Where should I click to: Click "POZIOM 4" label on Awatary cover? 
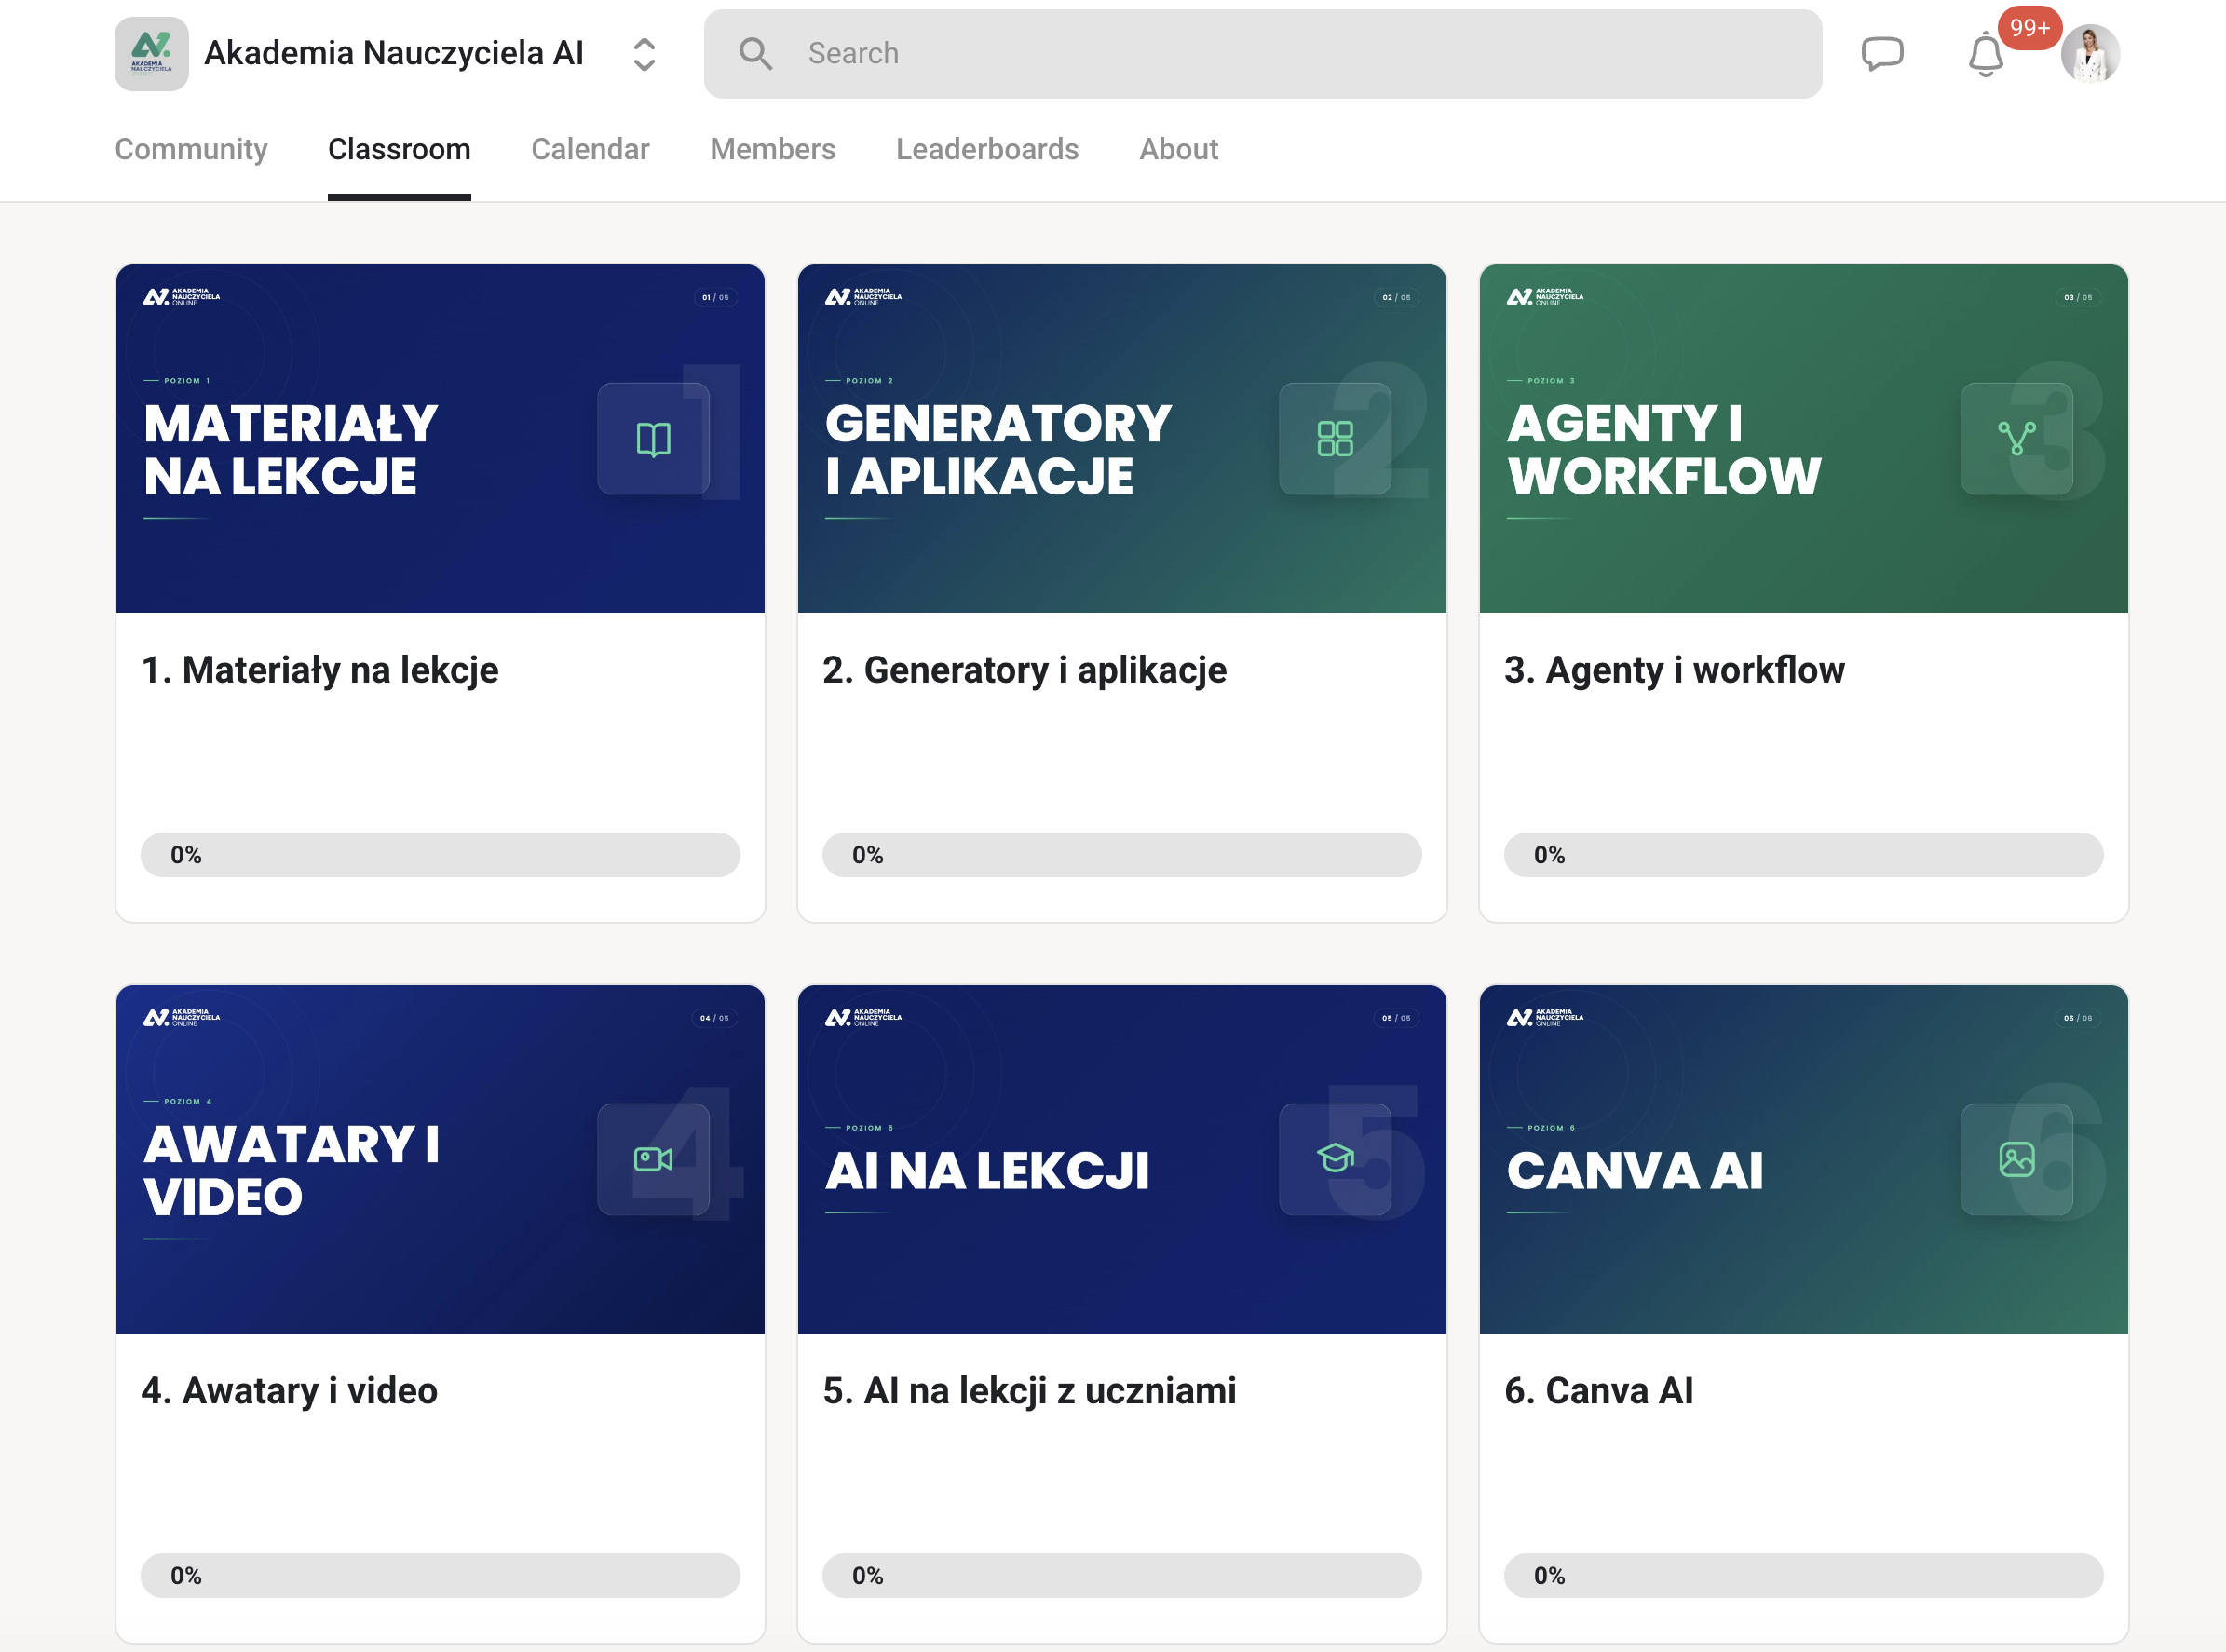coord(188,1101)
